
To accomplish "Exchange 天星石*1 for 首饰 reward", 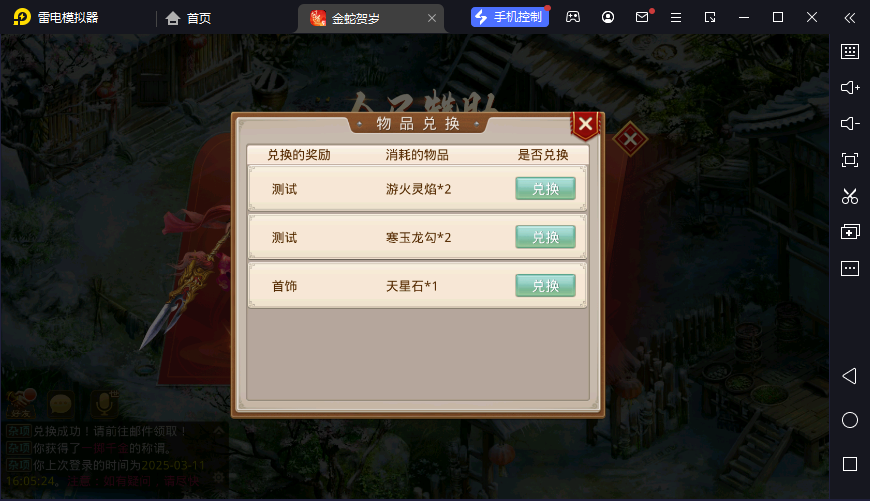I will [x=545, y=285].
